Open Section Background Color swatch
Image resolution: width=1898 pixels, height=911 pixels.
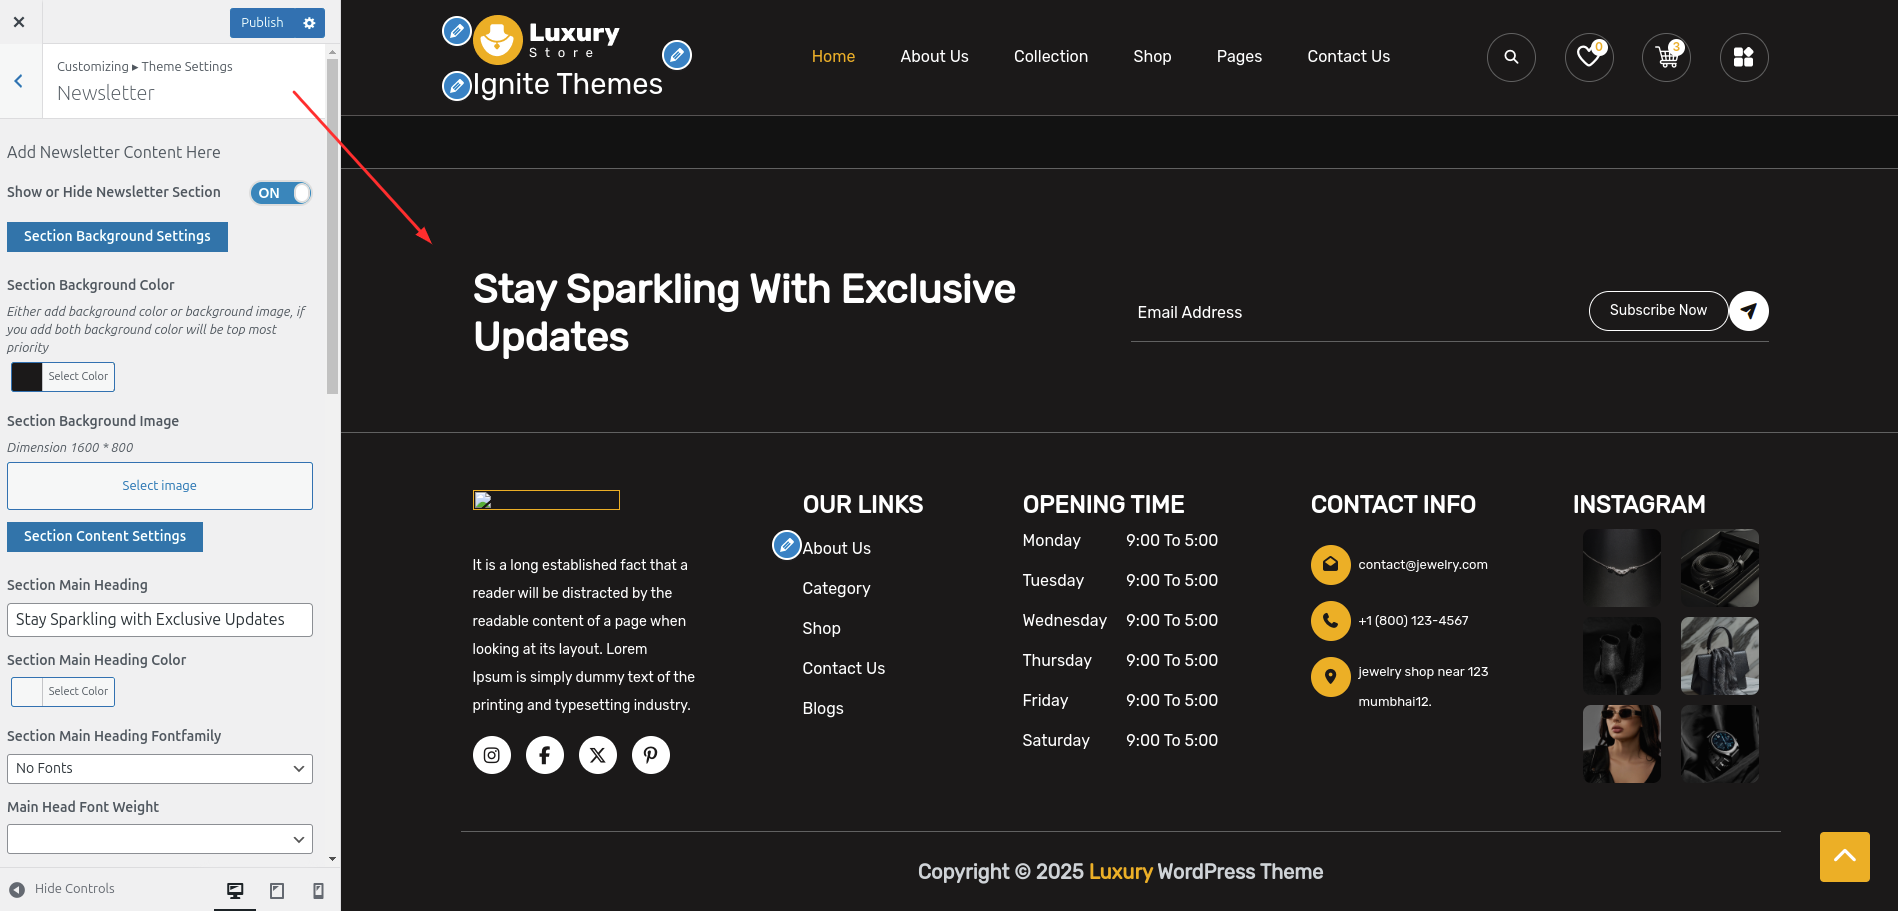point(27,377)
